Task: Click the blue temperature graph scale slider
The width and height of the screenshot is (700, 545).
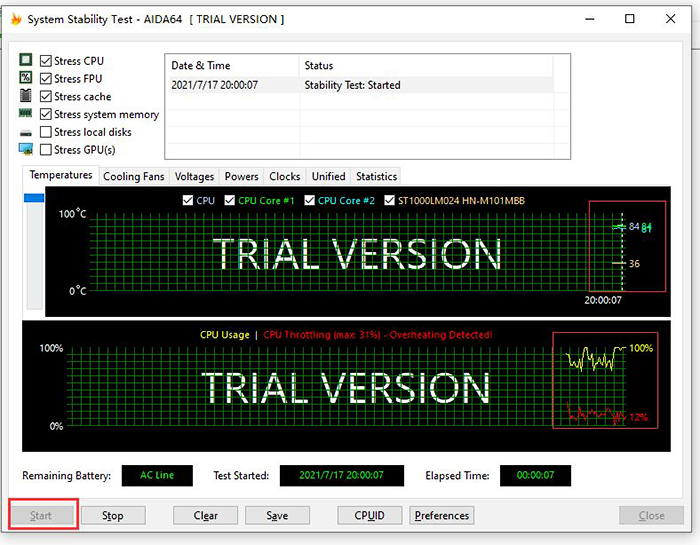Action: coord(35,199)
